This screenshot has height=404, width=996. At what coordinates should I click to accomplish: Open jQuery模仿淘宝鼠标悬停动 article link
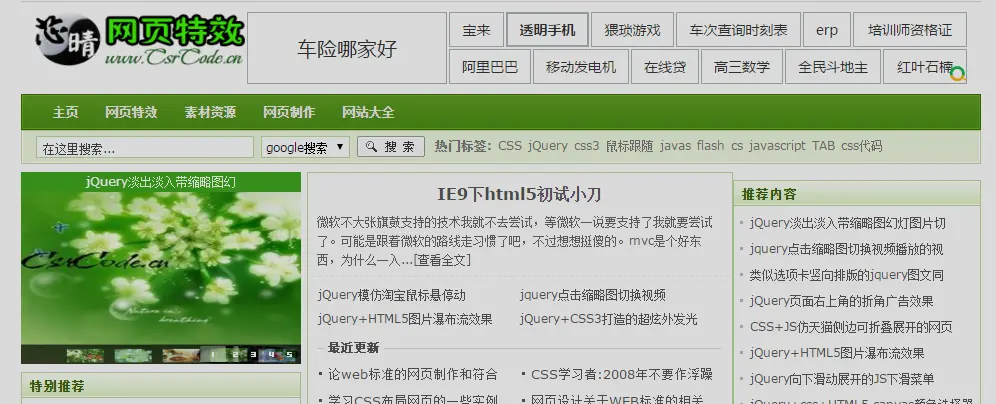pos(391,295)
